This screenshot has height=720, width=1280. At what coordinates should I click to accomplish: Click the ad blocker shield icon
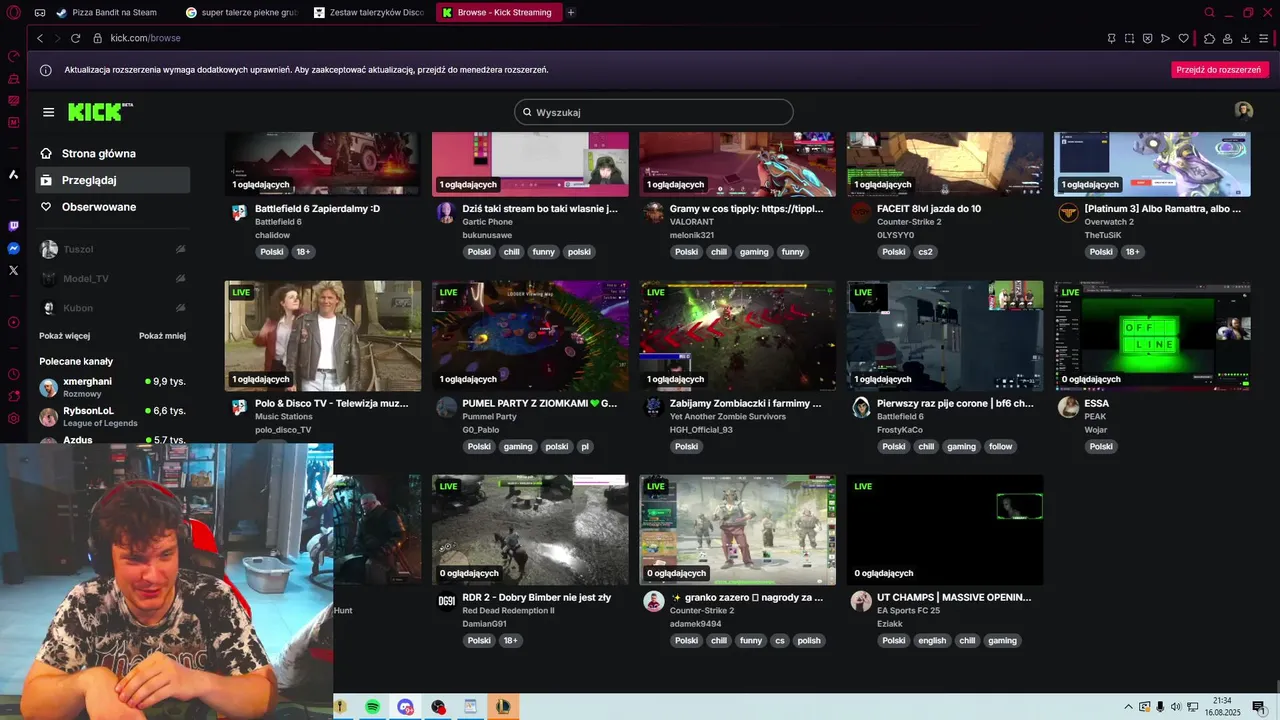click(x=1147, y=38)
